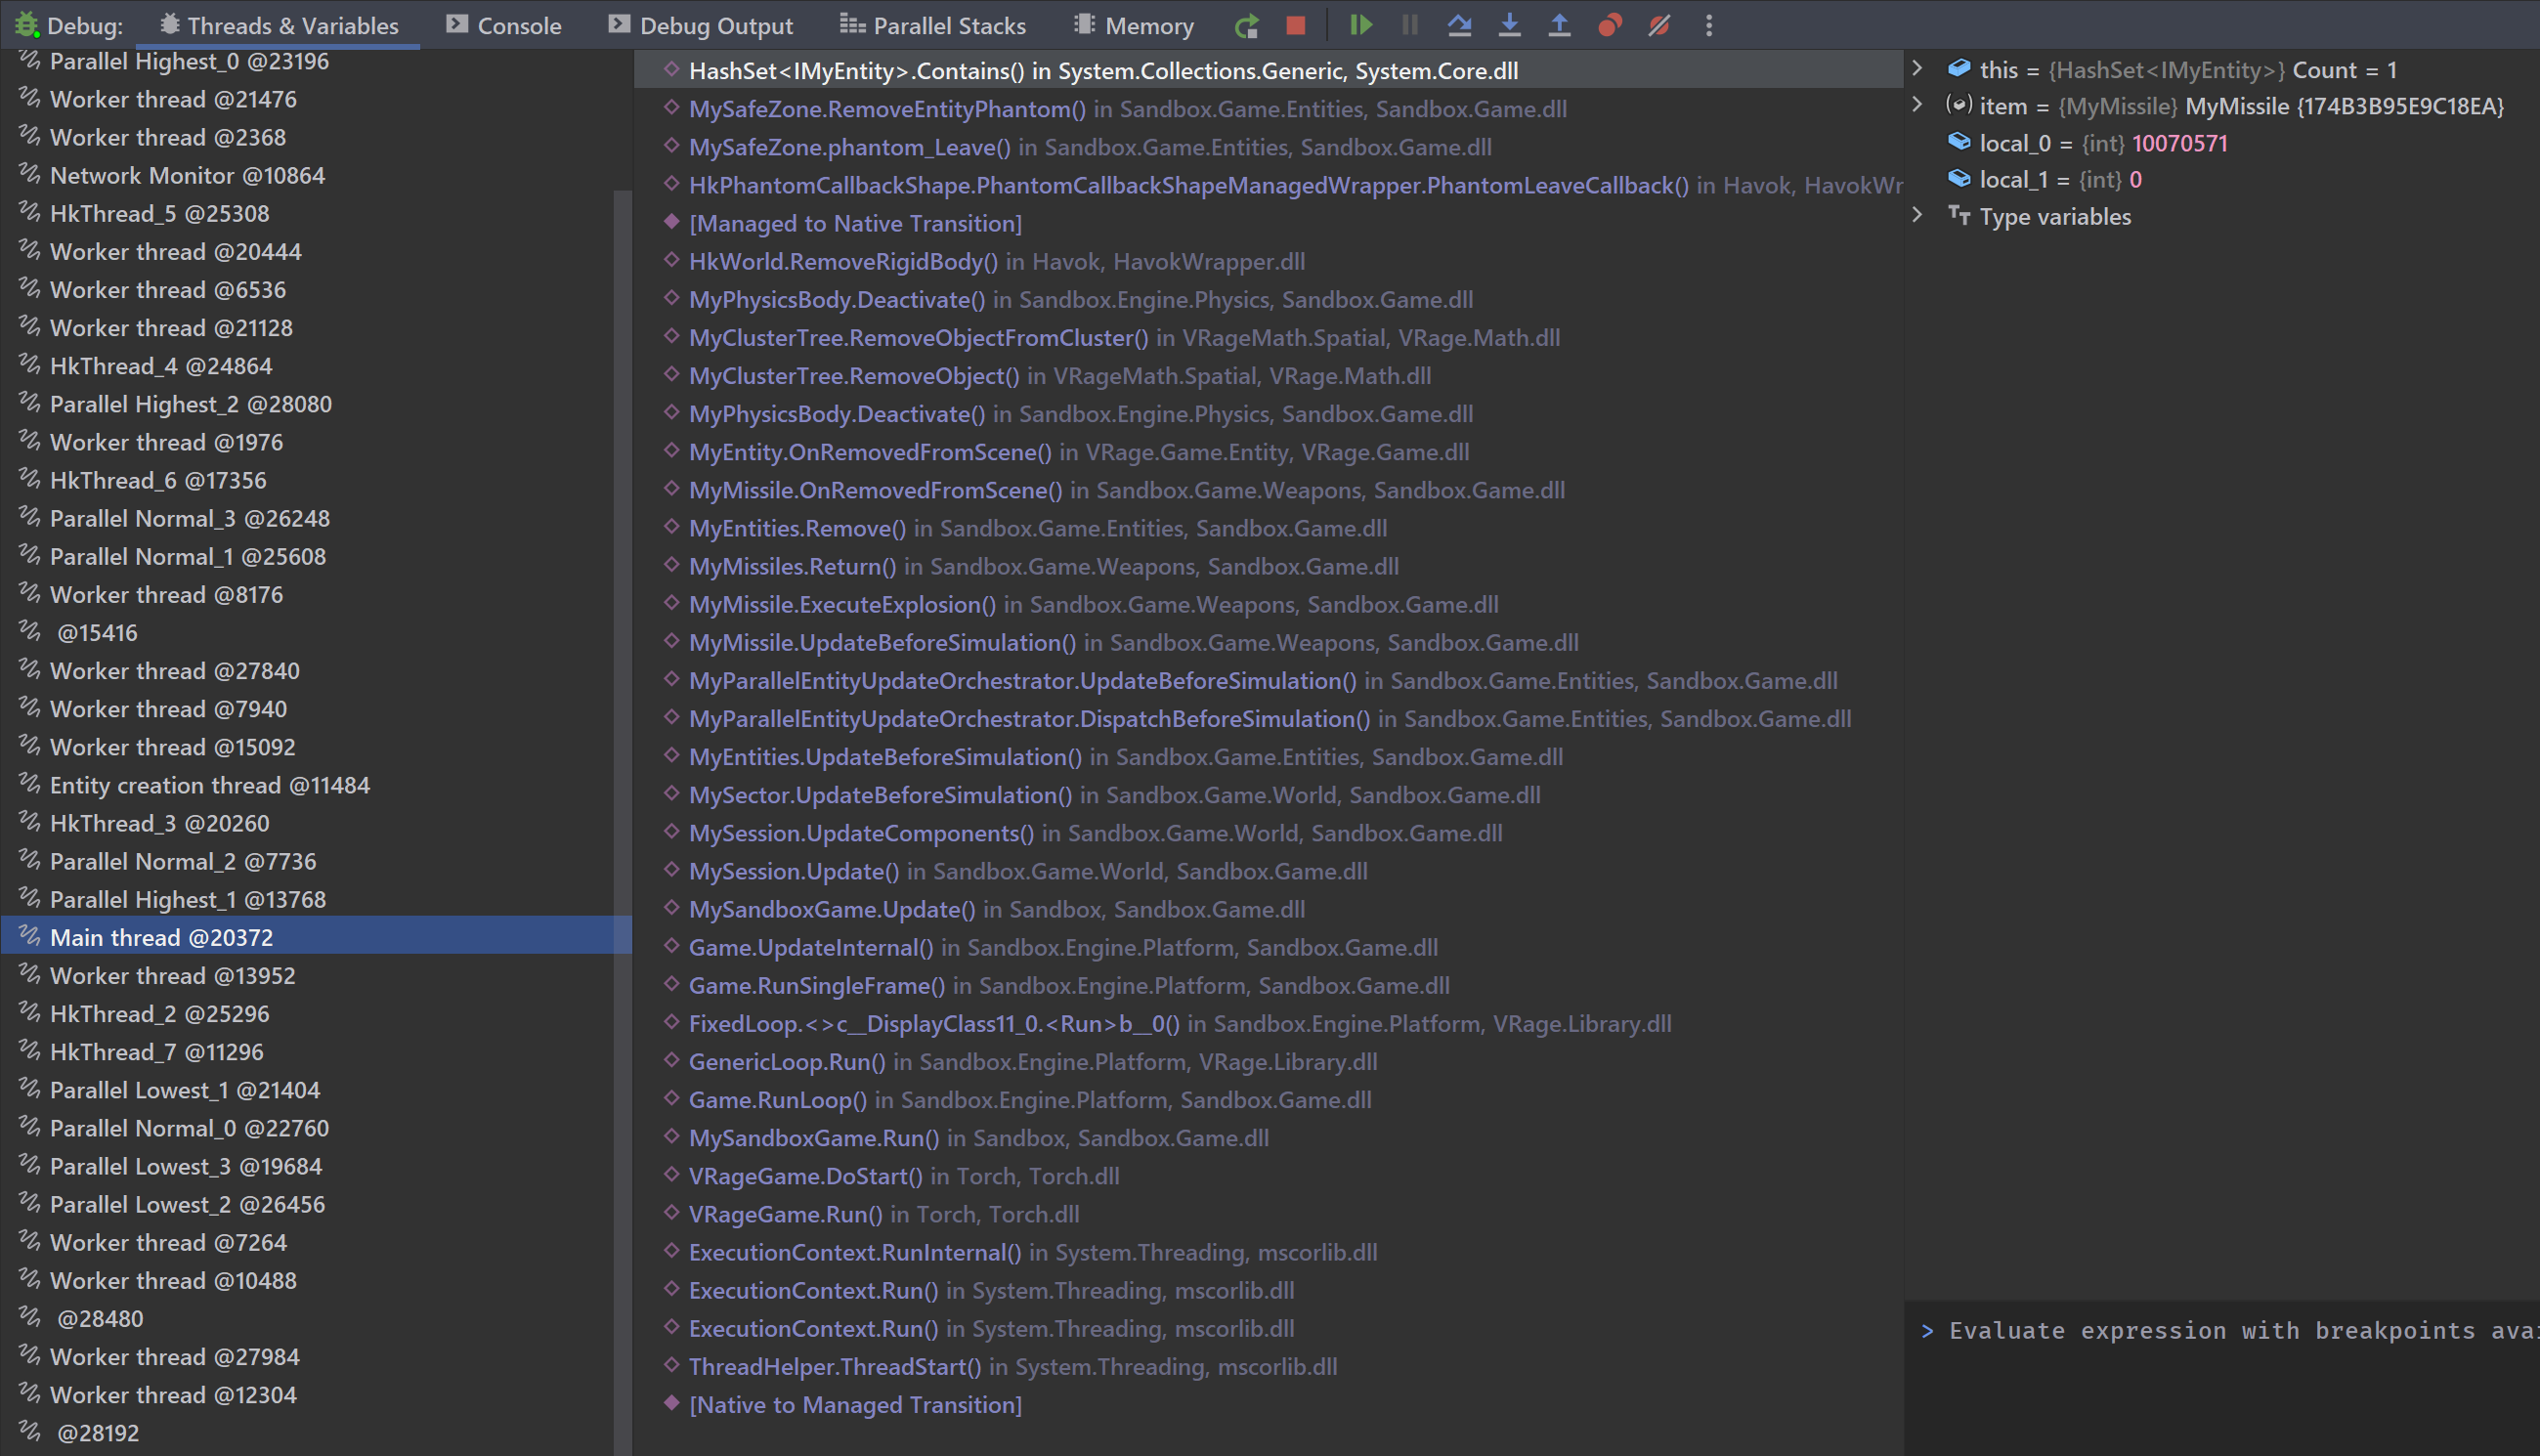
Task: Open the Parallel Stacks tab
Action: pyautogui.click(x=933, y=26)
